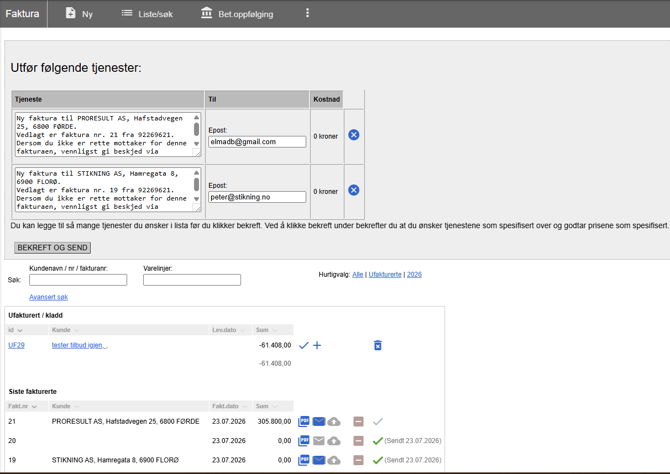Click the bank icon beside Bet.oppfølging
The image size is (670, 474).
click(x=206, y=13)
